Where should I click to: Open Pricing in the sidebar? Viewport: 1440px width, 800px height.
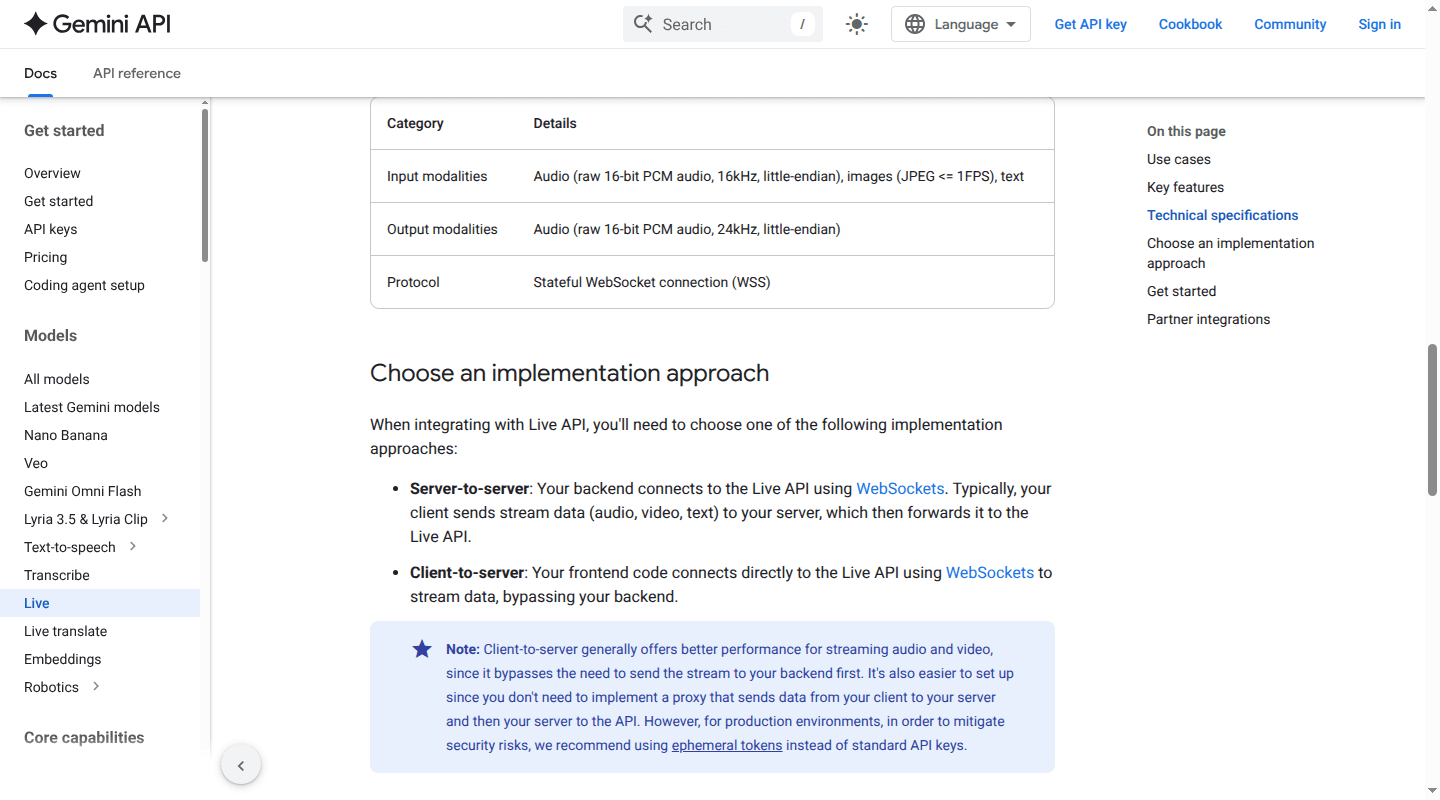click(x=45, y=257)
